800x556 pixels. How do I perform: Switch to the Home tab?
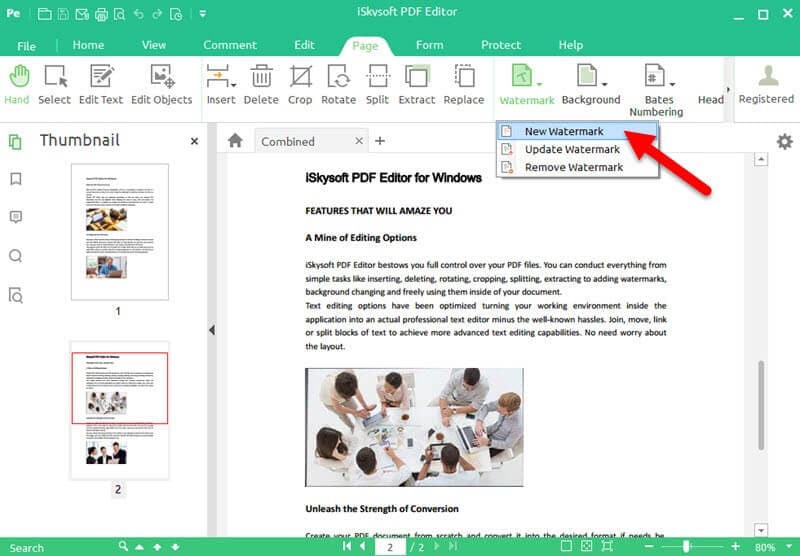(88, 45)
